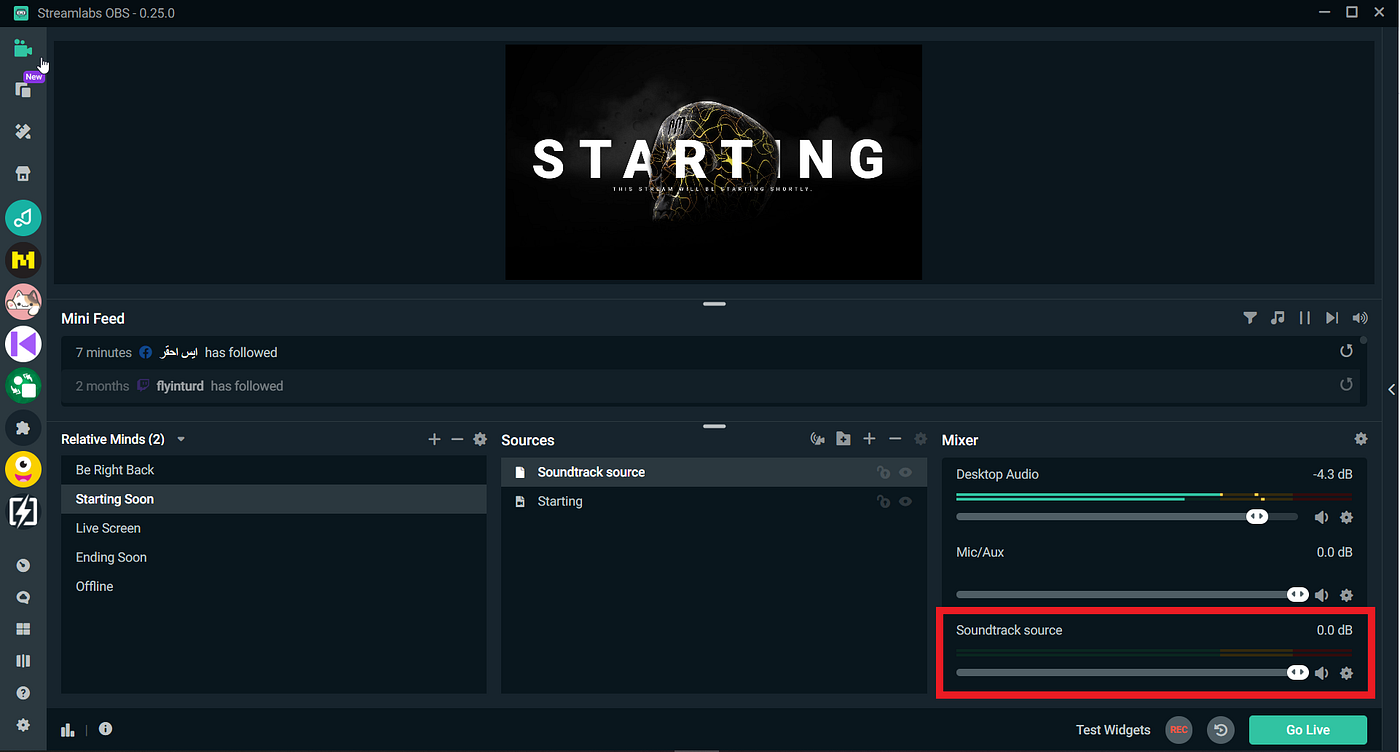Click the Go Live button
This screenshot has width=1400, height=752.
pos(1308,730)
